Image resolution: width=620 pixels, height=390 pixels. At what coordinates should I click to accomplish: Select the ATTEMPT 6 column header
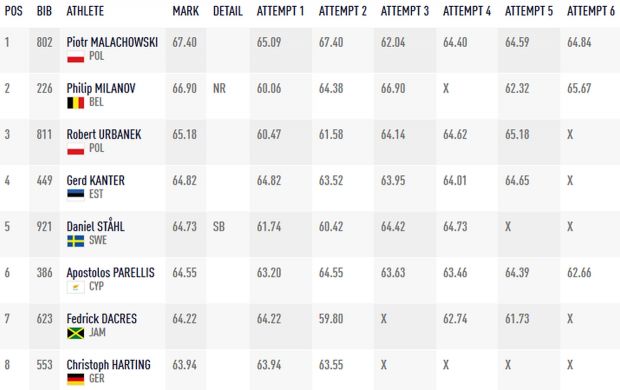point(591,11)
